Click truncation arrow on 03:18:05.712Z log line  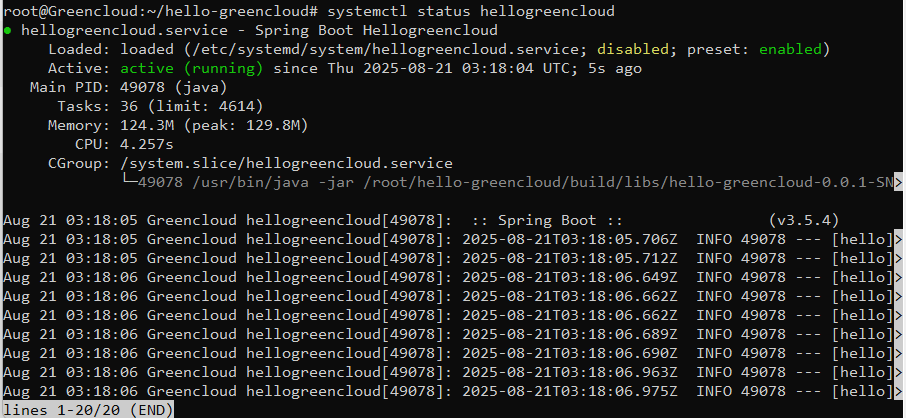click(897, 258)
